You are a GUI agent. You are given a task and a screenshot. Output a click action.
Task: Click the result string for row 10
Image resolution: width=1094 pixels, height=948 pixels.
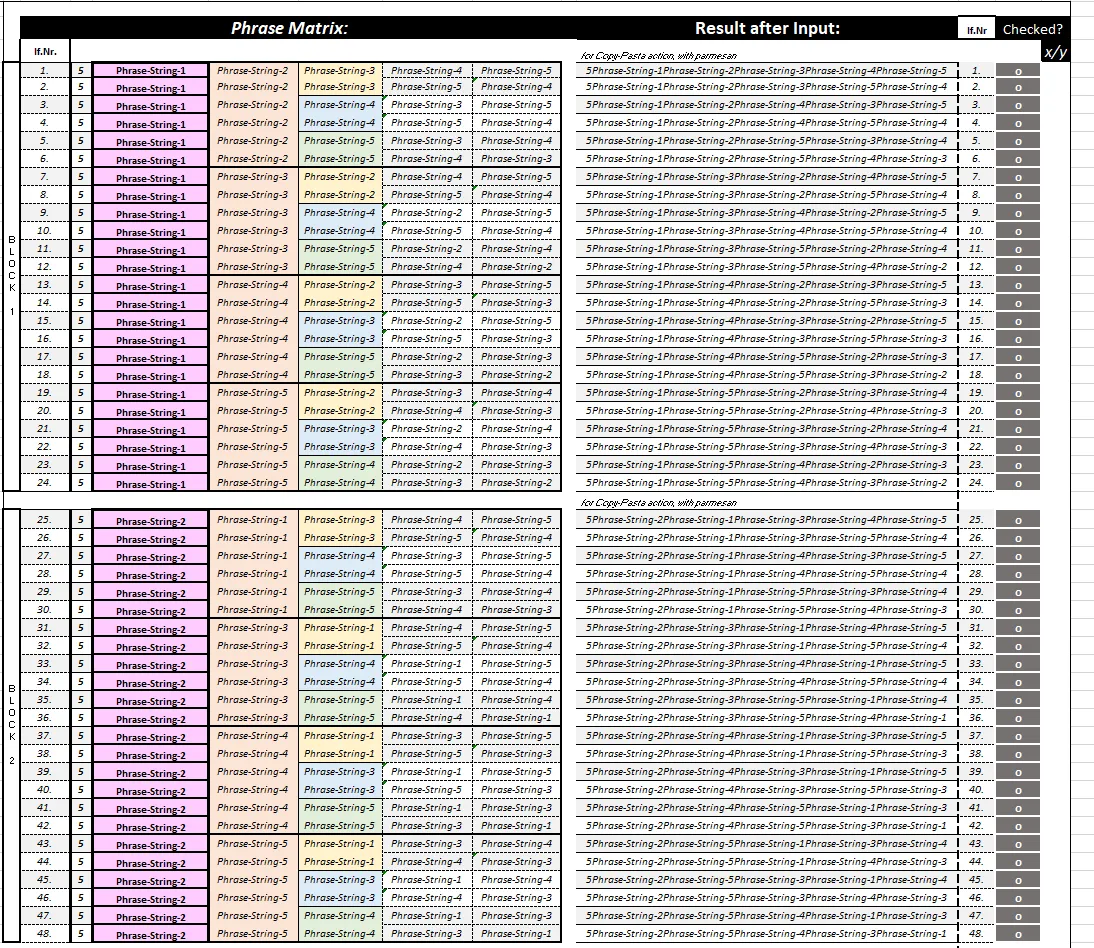point(767,231)
